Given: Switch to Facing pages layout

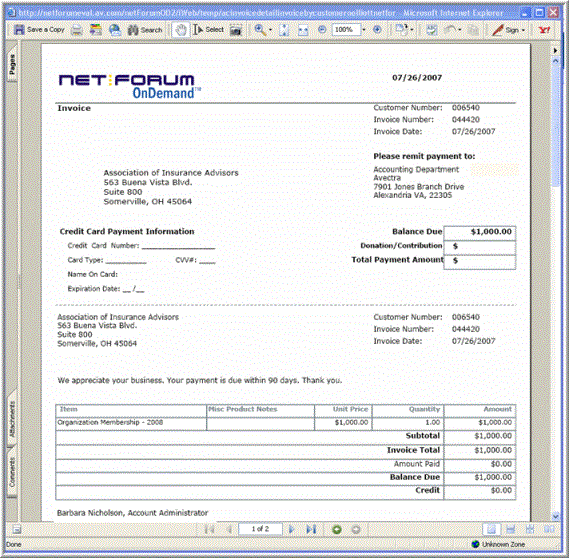Looking at the screenshot, I should click(549, 530).
